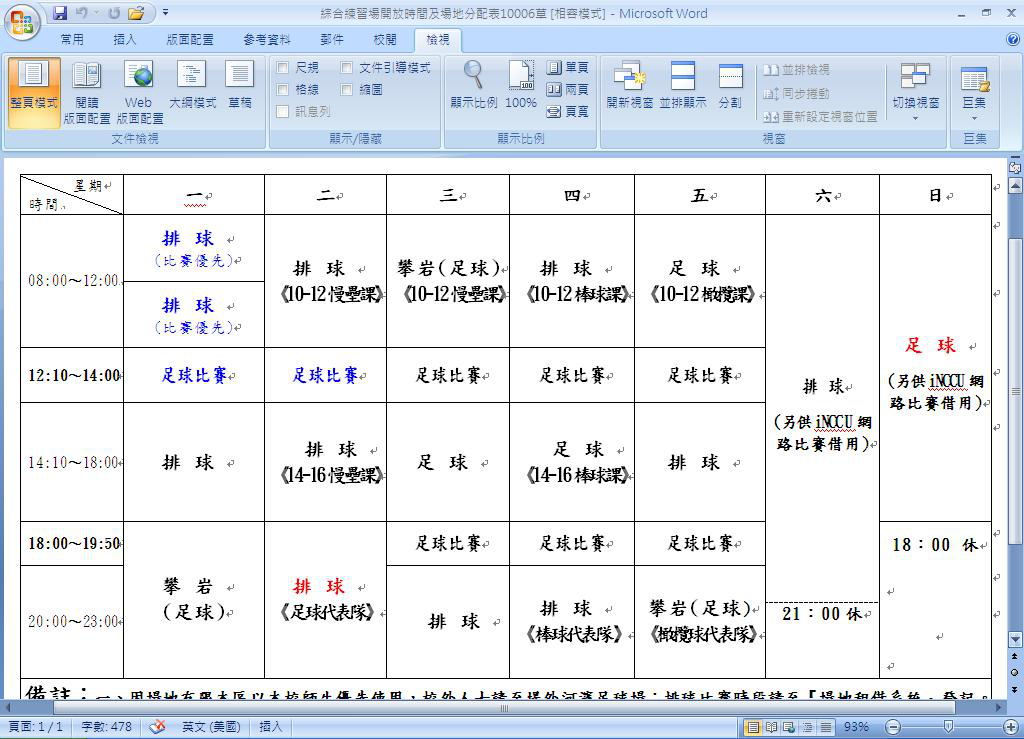The height and width of the screenshot is (739, 1024).
Task: Click 同步捲動 synchronous scrolling
Action: [x=797, y=93]
